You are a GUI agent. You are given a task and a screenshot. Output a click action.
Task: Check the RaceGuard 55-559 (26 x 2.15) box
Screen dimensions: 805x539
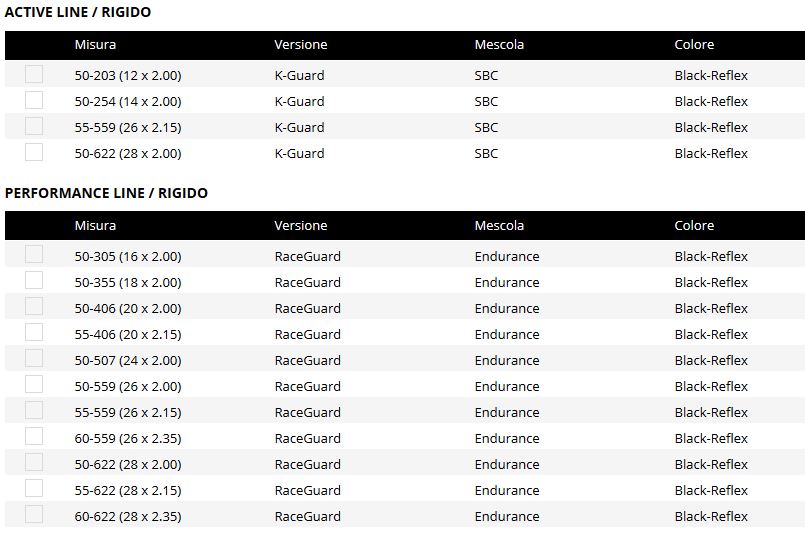tap(34, 411)
